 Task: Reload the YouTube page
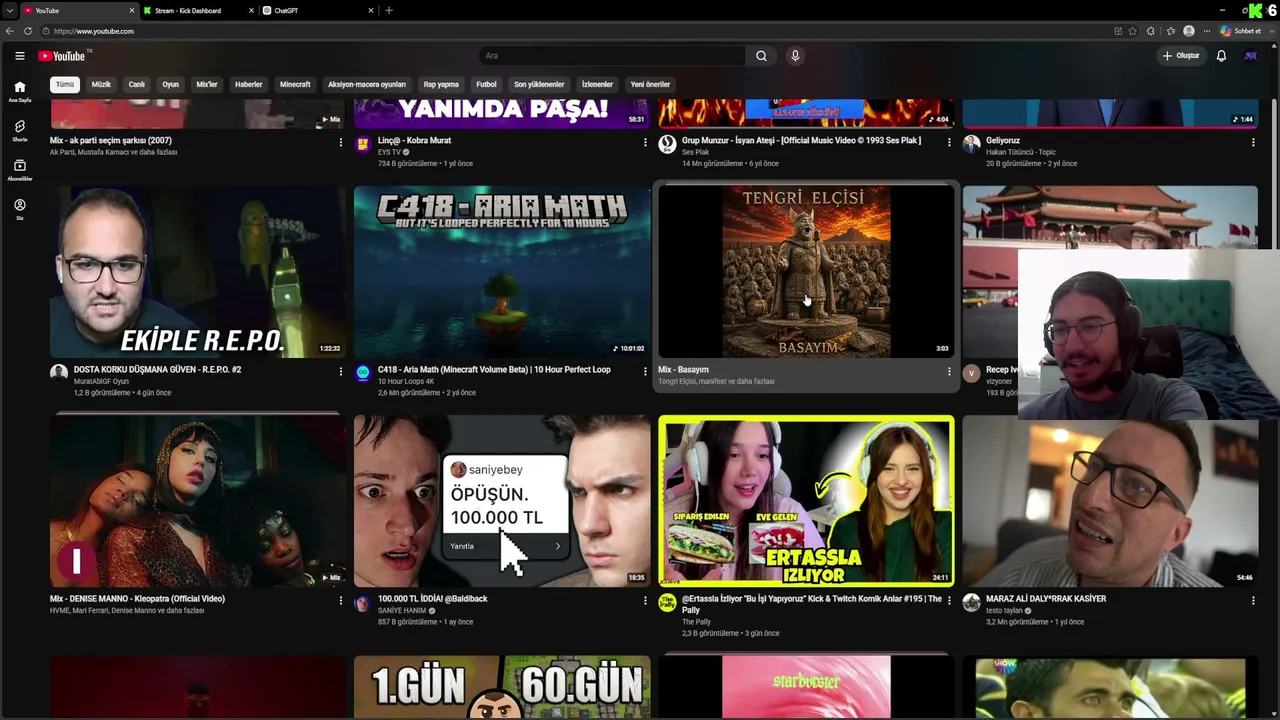coord(28,31)
